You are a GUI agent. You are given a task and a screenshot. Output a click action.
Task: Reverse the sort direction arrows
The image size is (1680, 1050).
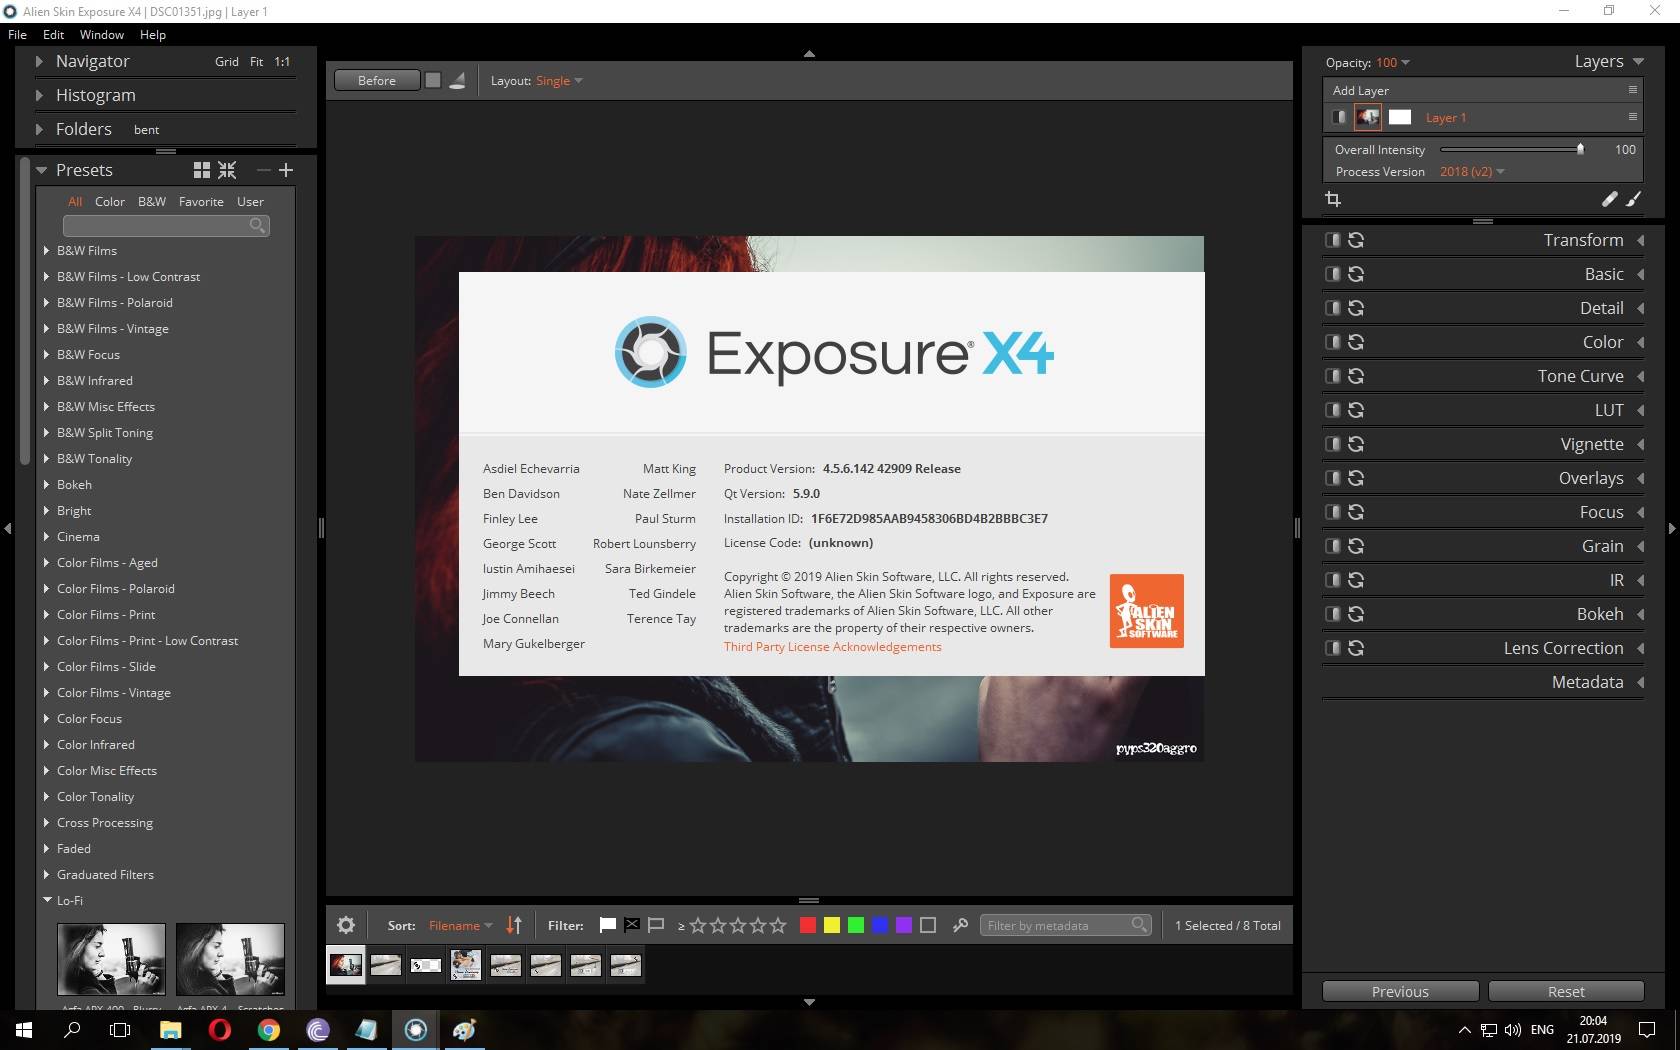(514, 925)
